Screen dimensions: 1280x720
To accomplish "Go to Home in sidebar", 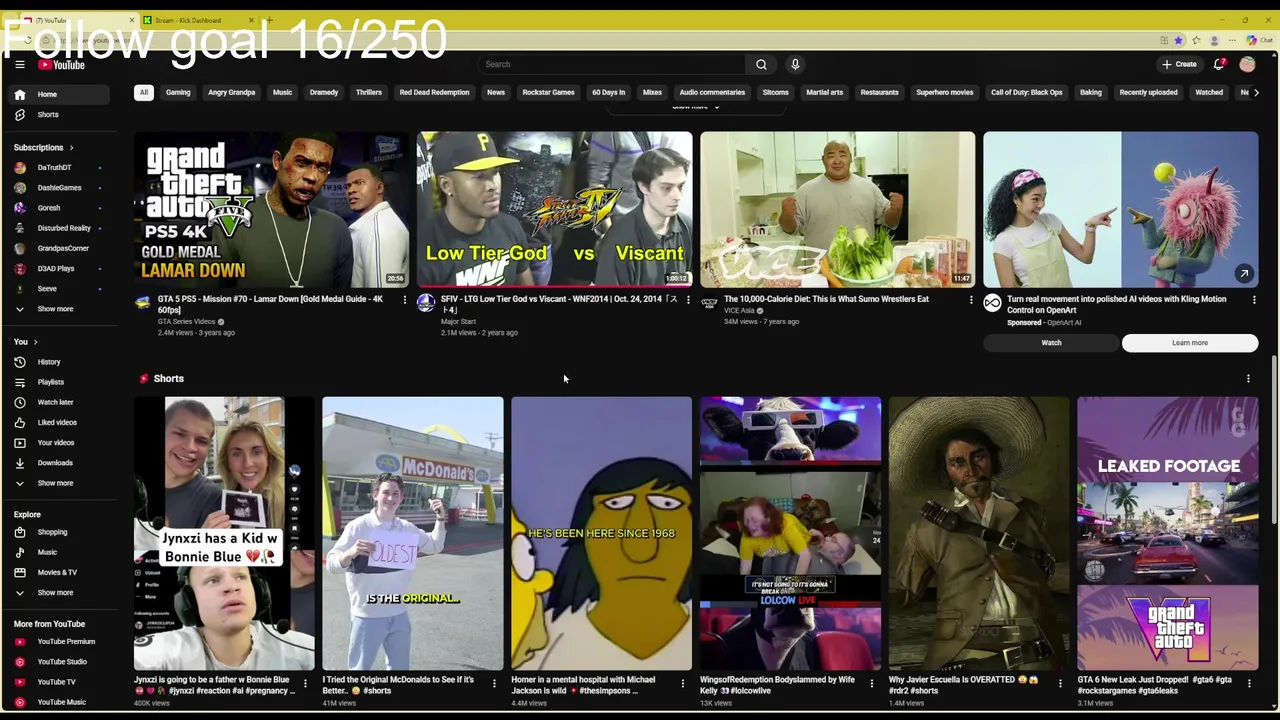I will (x=60, y=94).
